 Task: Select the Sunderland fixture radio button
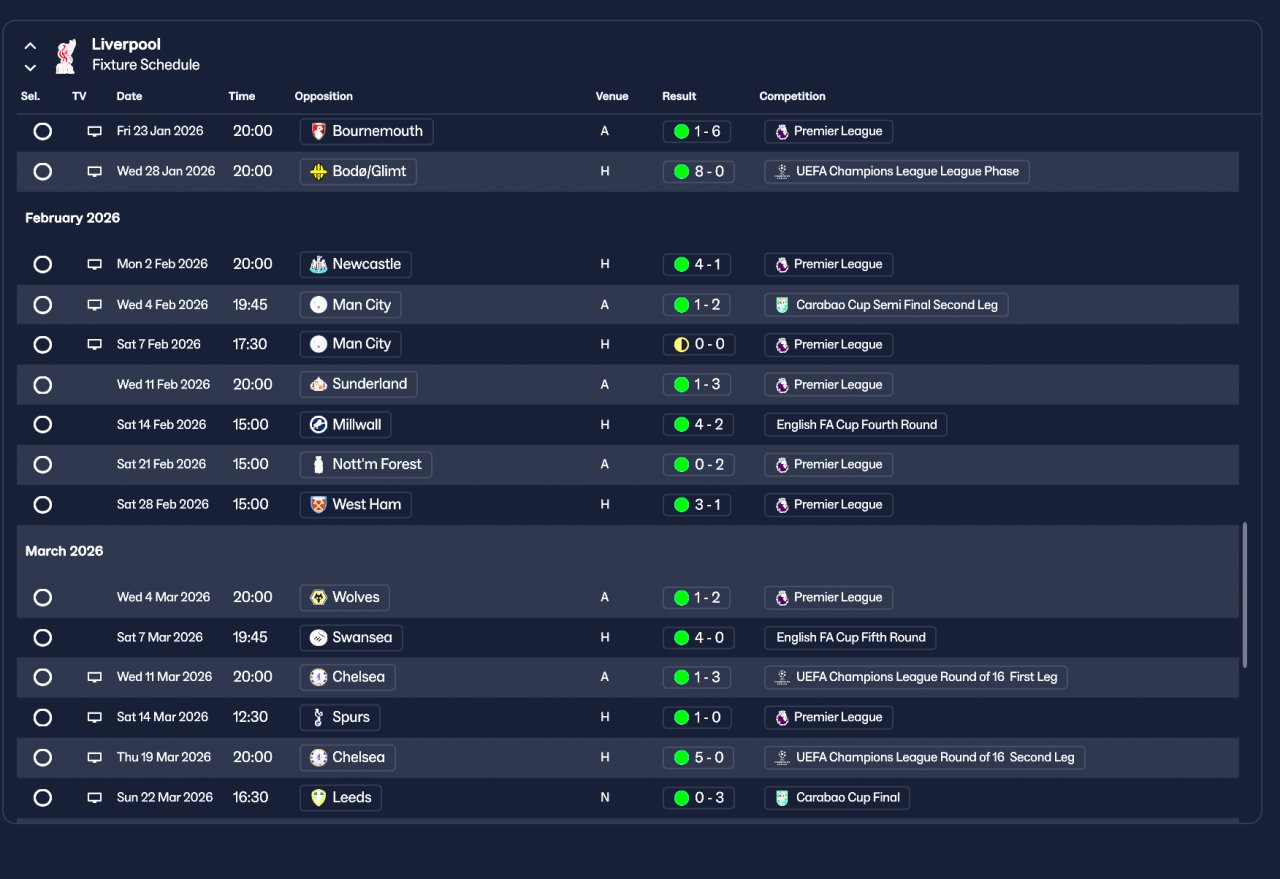point(42,385)
